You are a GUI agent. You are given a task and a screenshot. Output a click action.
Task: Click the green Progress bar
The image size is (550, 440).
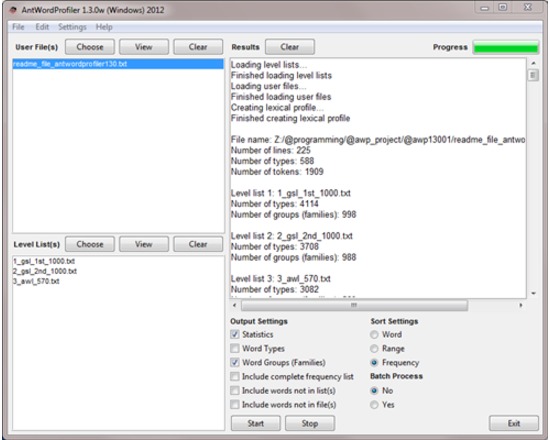505,47
